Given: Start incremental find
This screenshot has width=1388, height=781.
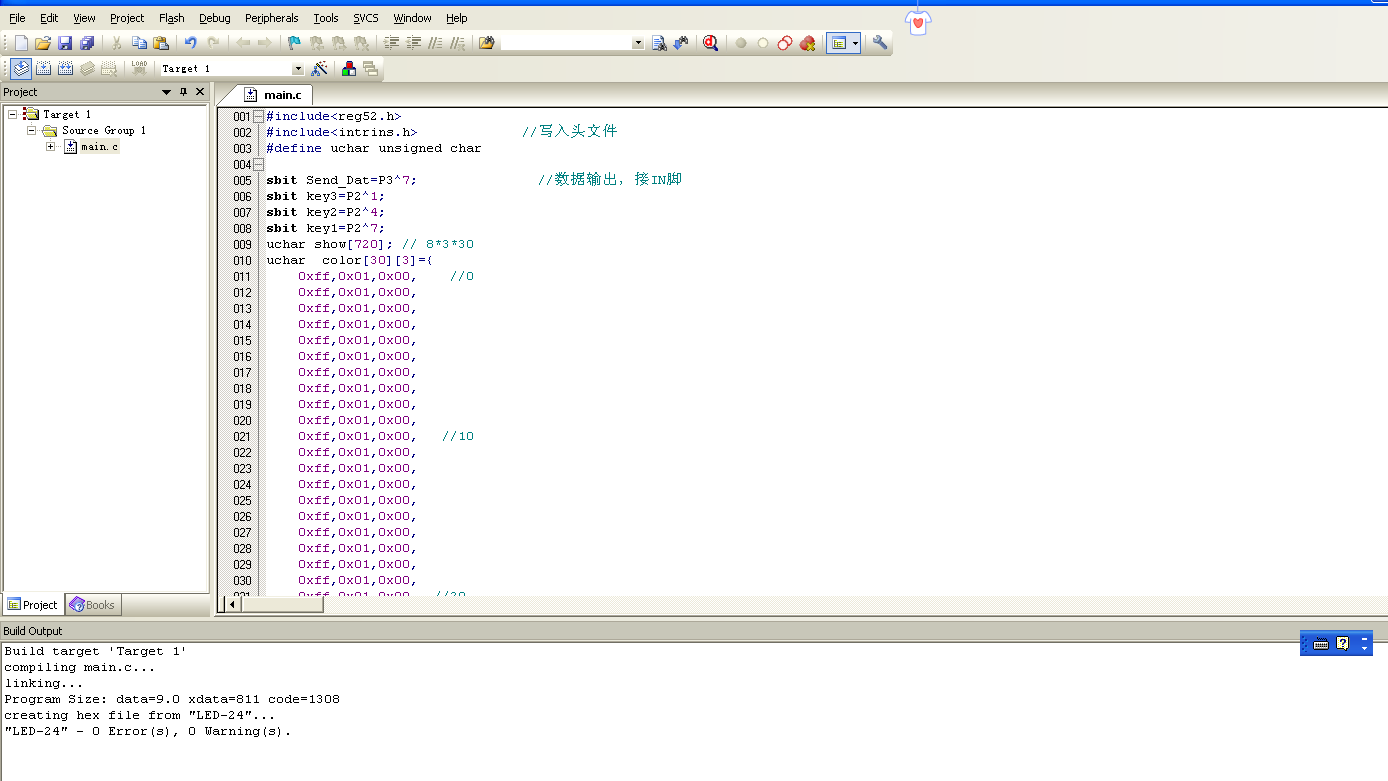Looking at the screenshot, I should click(681, 43).
